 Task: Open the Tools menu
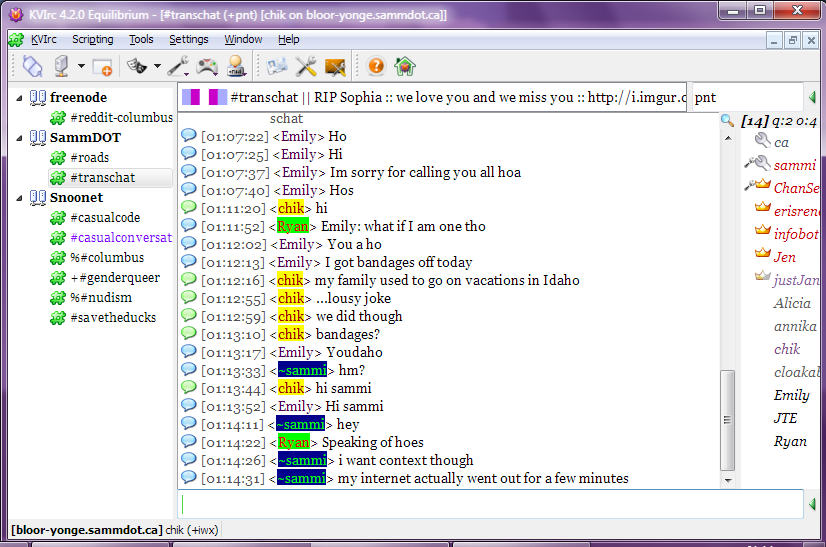141,40
